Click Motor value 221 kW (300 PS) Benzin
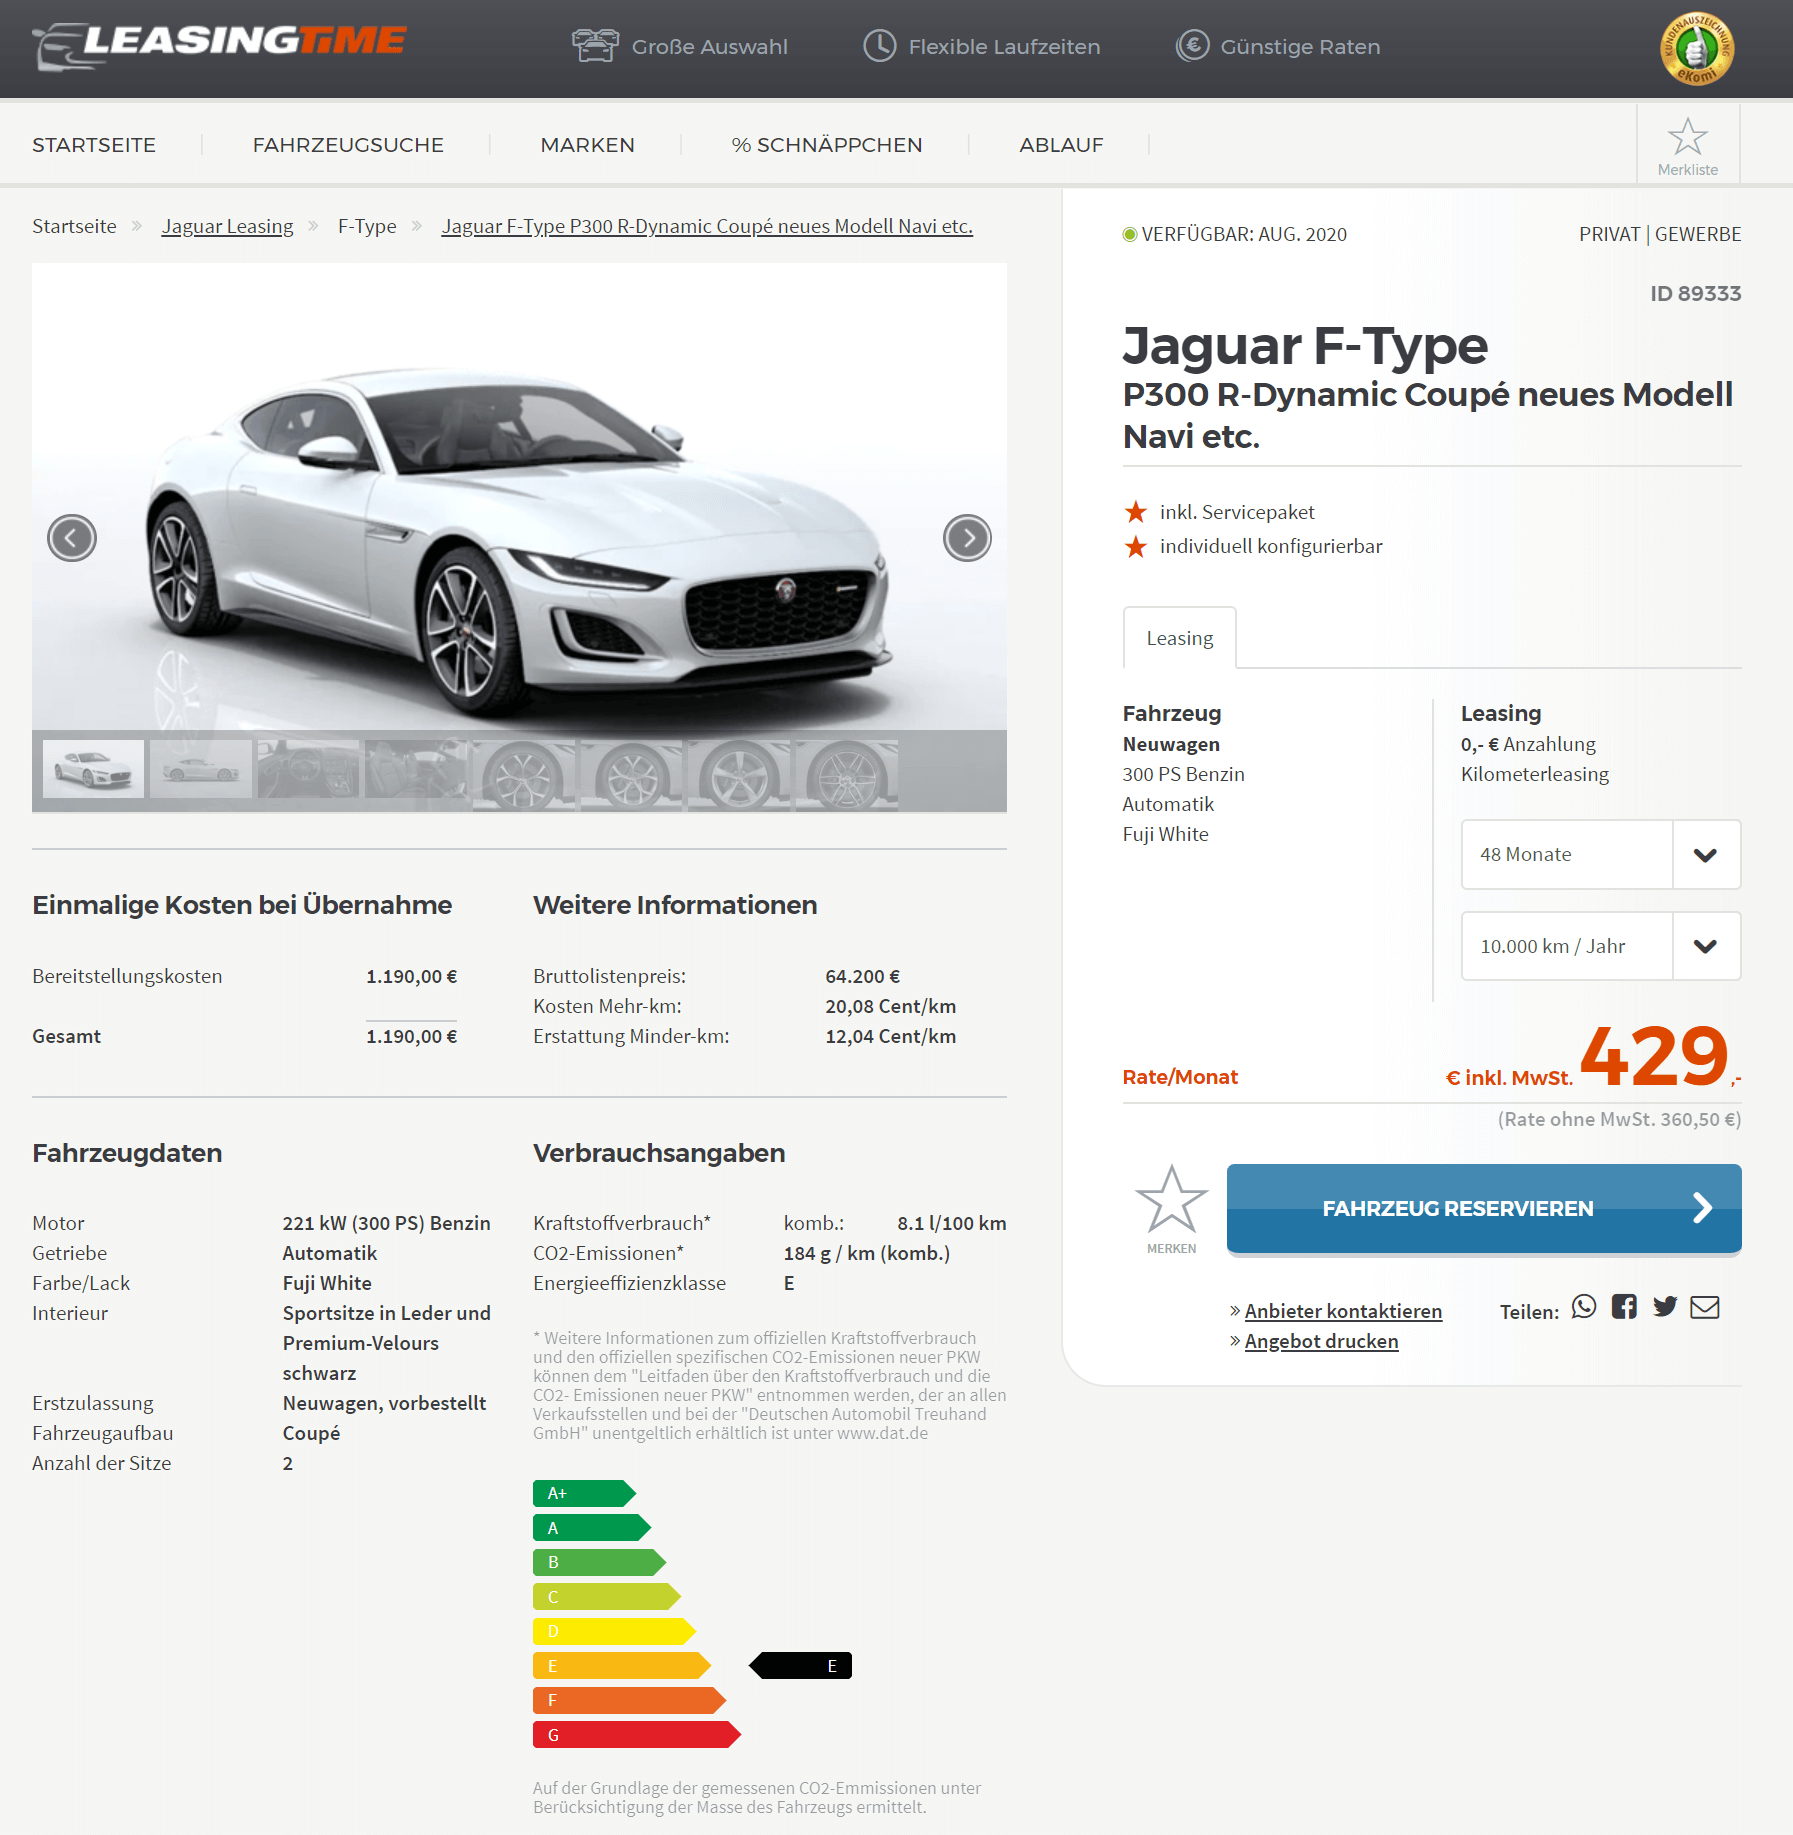This screenshot has height=1835, width=1793. [x=386, y=1223]
